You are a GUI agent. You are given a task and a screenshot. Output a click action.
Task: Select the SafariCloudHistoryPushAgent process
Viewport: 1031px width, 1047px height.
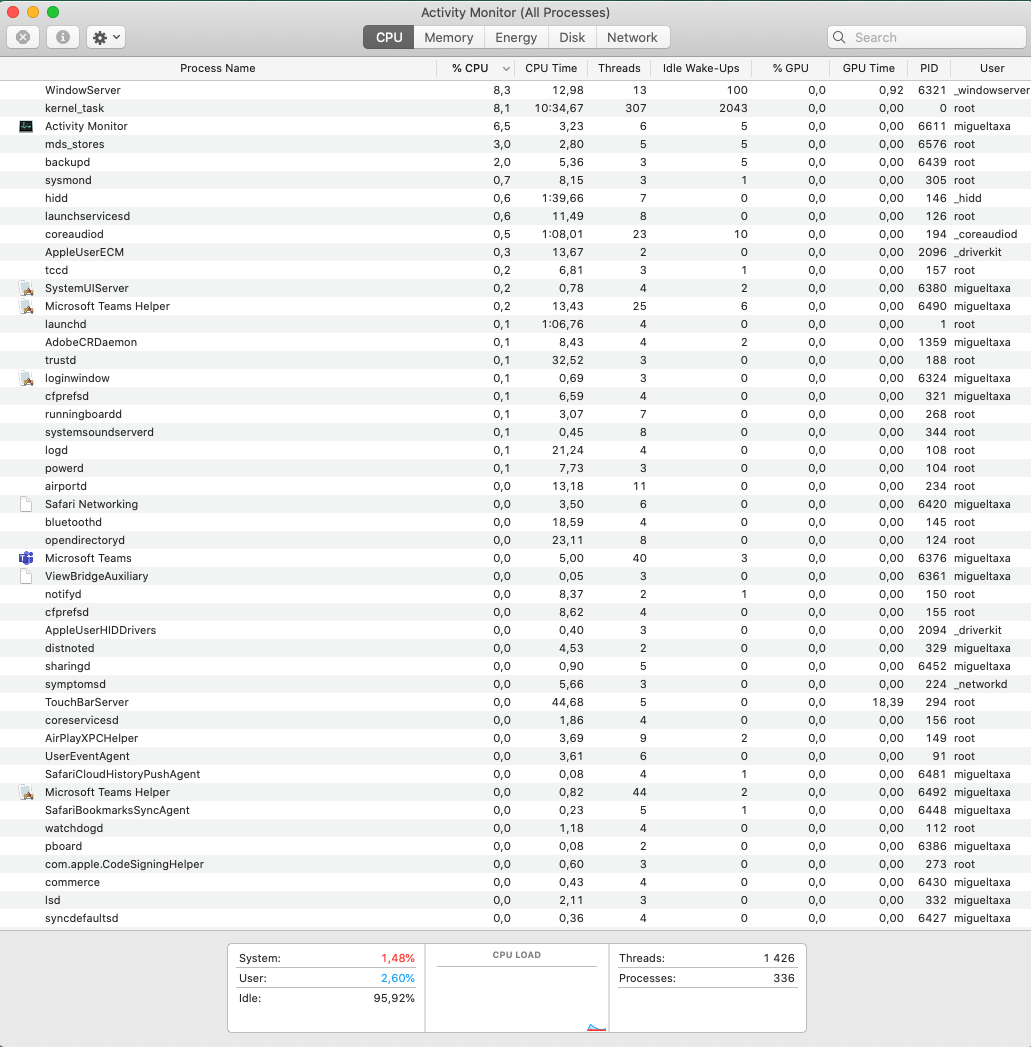click(x=516, y=775)
